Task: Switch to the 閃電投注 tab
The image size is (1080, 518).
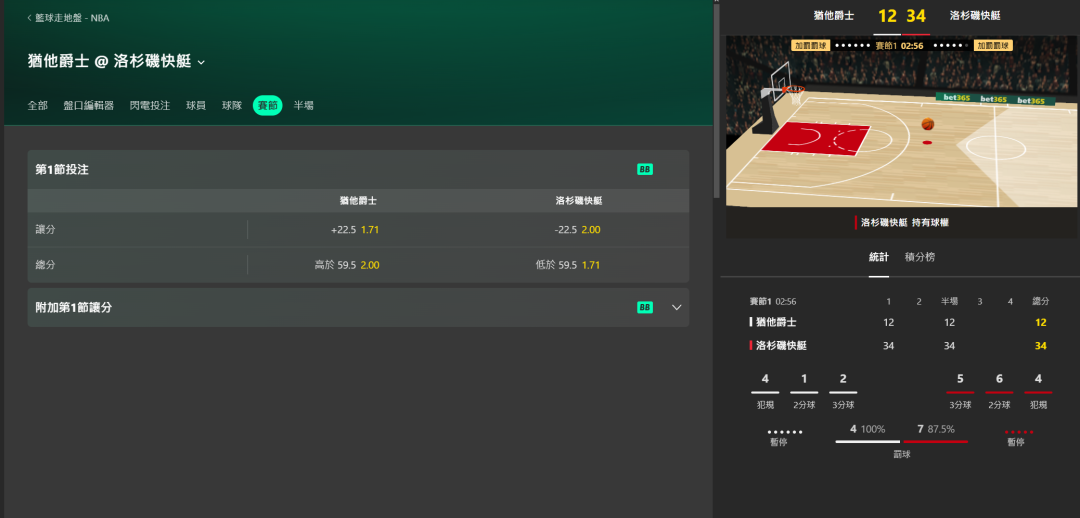Action: (150, 105)
